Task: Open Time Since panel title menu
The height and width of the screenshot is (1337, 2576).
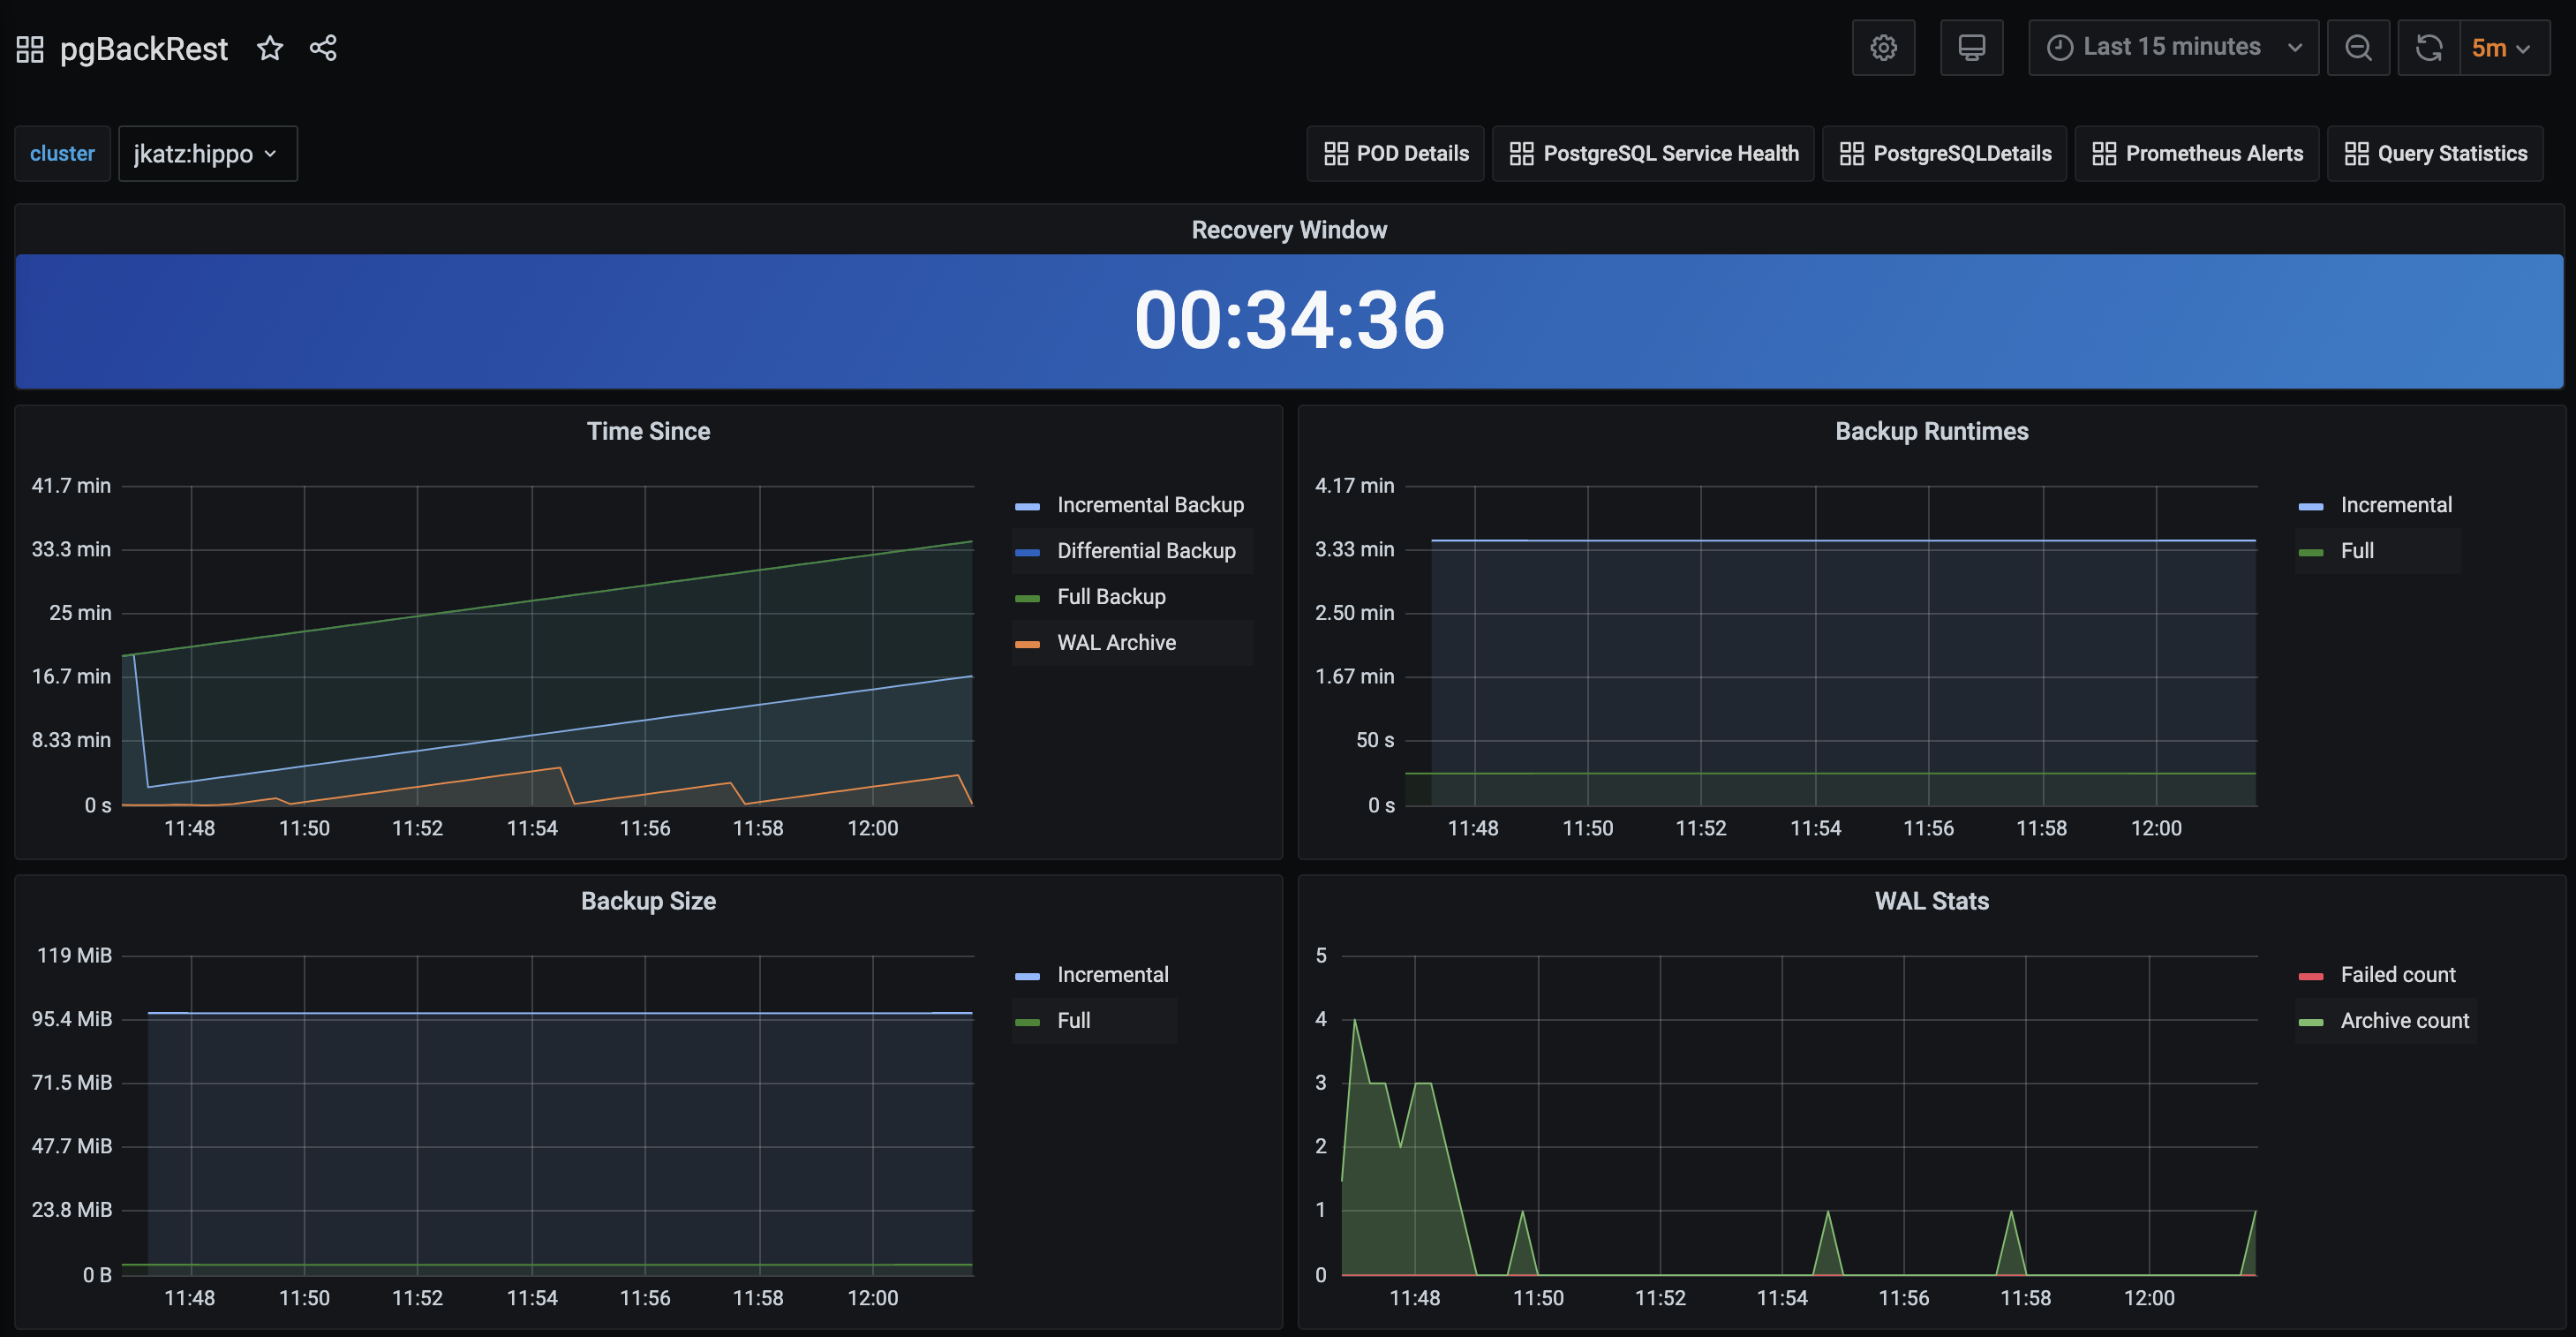Action: click(648, 431)
